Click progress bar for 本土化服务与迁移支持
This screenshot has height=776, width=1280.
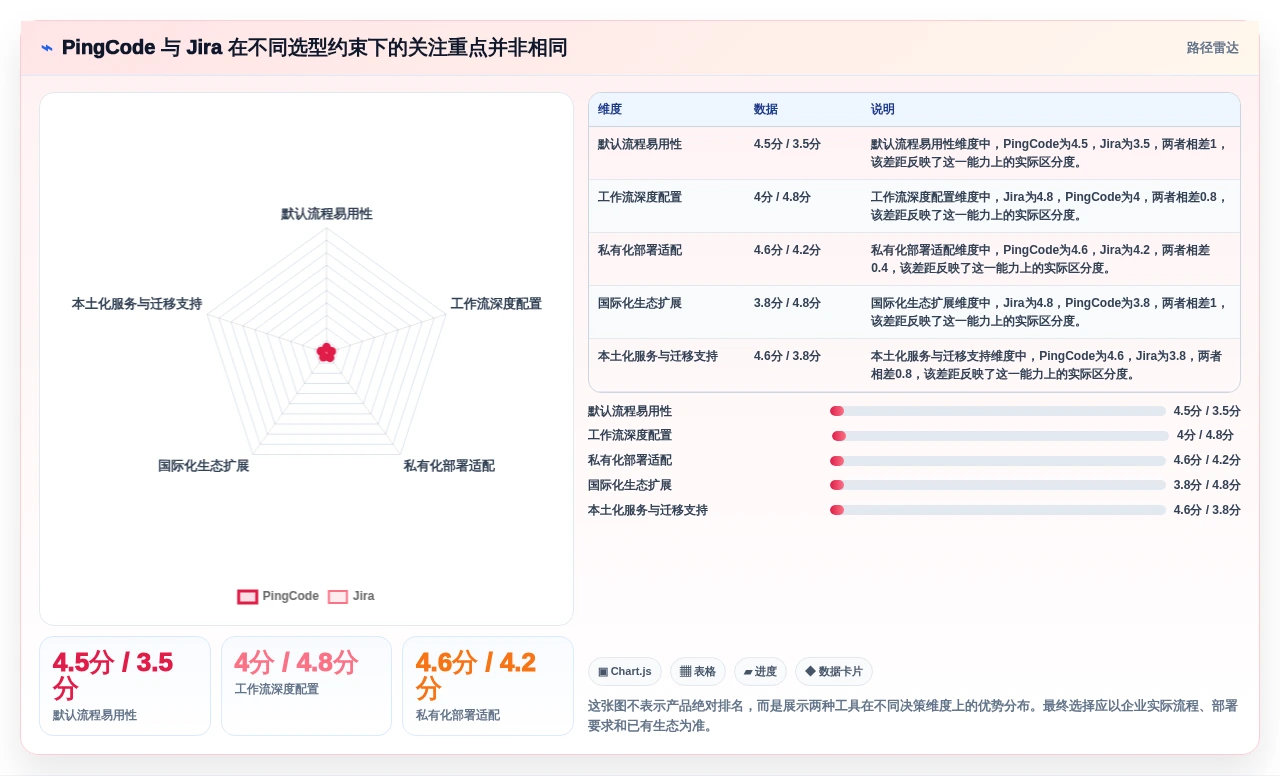(997, 510)
